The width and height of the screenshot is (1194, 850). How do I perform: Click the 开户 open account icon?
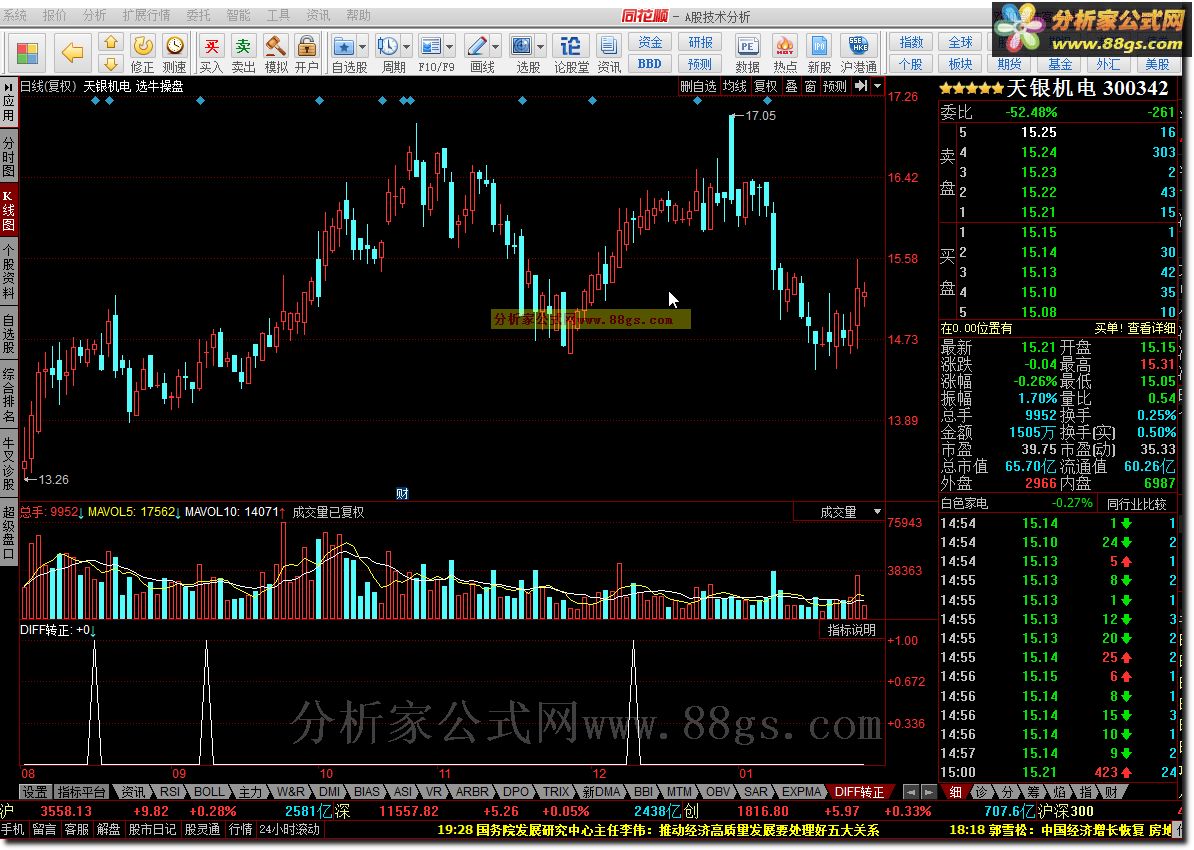(307, 53)
